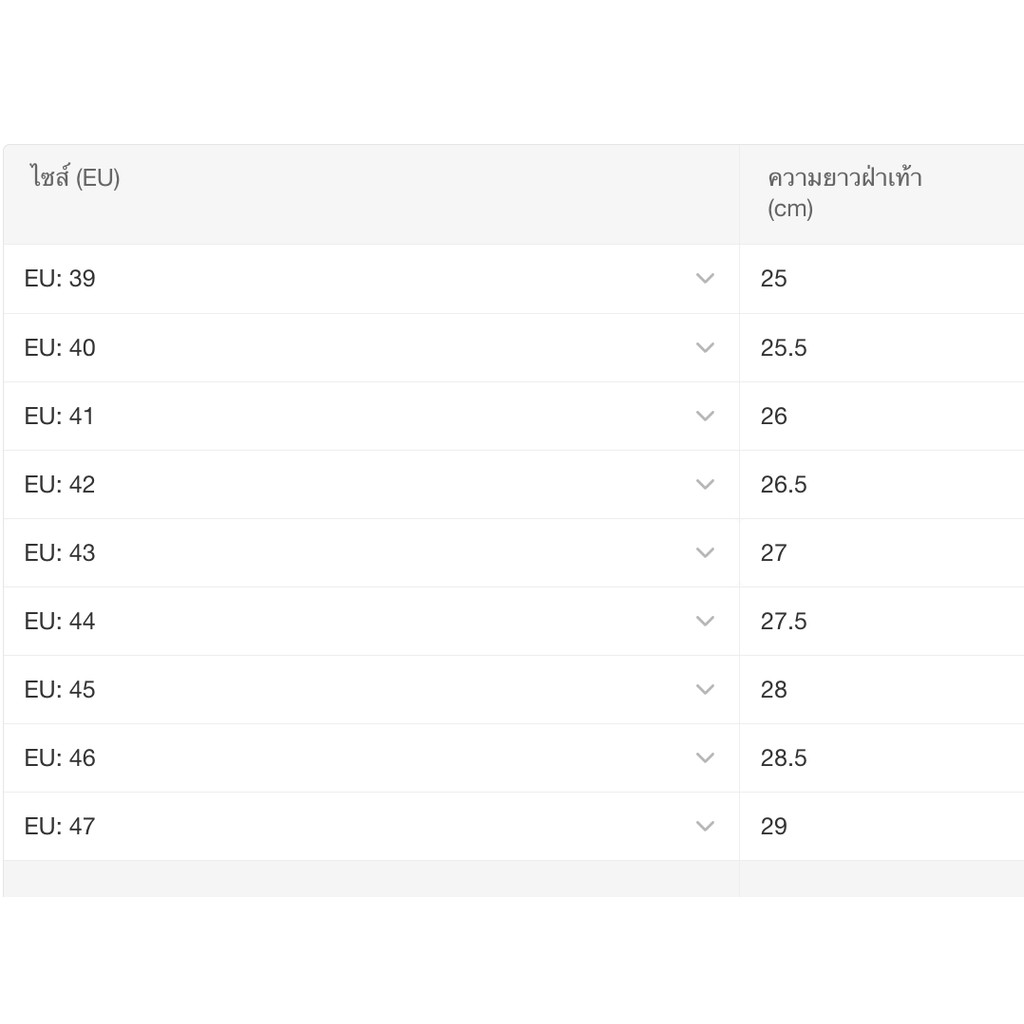The width and height of the screenshot is (1024, 1024).
Task: Click the chevron beside EU: 42
Action: (x=705, y=484)
